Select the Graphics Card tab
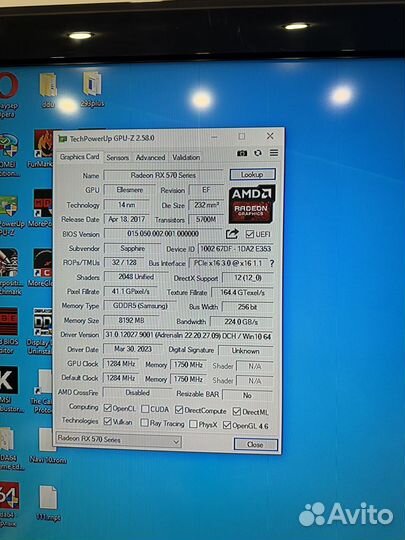The image size is (405, 540). point(79,157)
